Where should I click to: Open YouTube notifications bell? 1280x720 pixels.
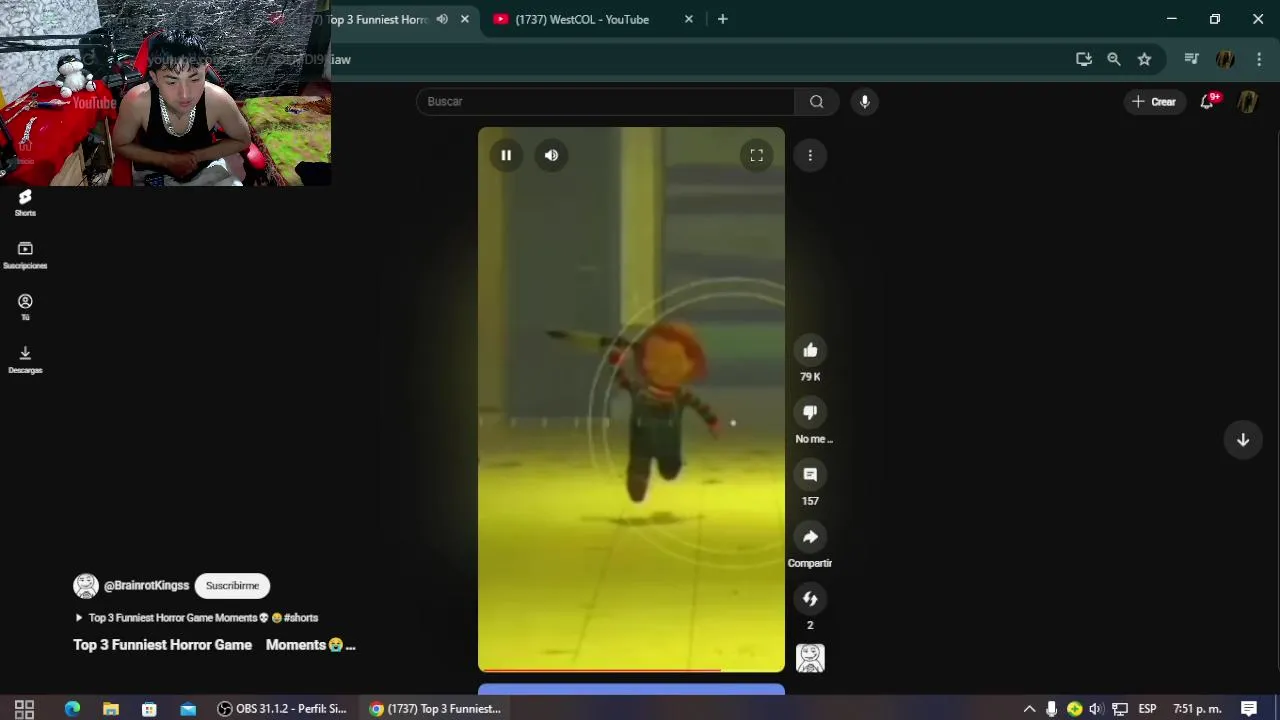[x=1208, y=101]
